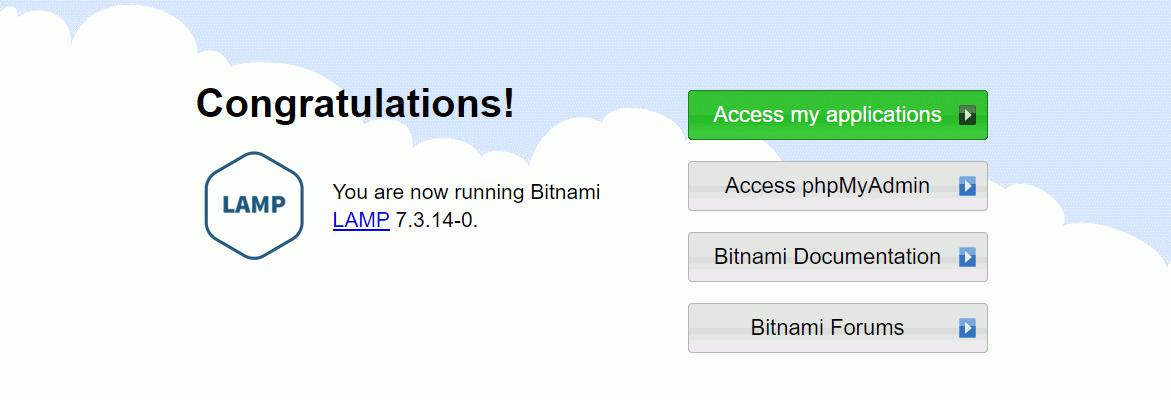Click the version number 7.3.14-0 text
1171x400 pixels.
(x=436, y=220)
